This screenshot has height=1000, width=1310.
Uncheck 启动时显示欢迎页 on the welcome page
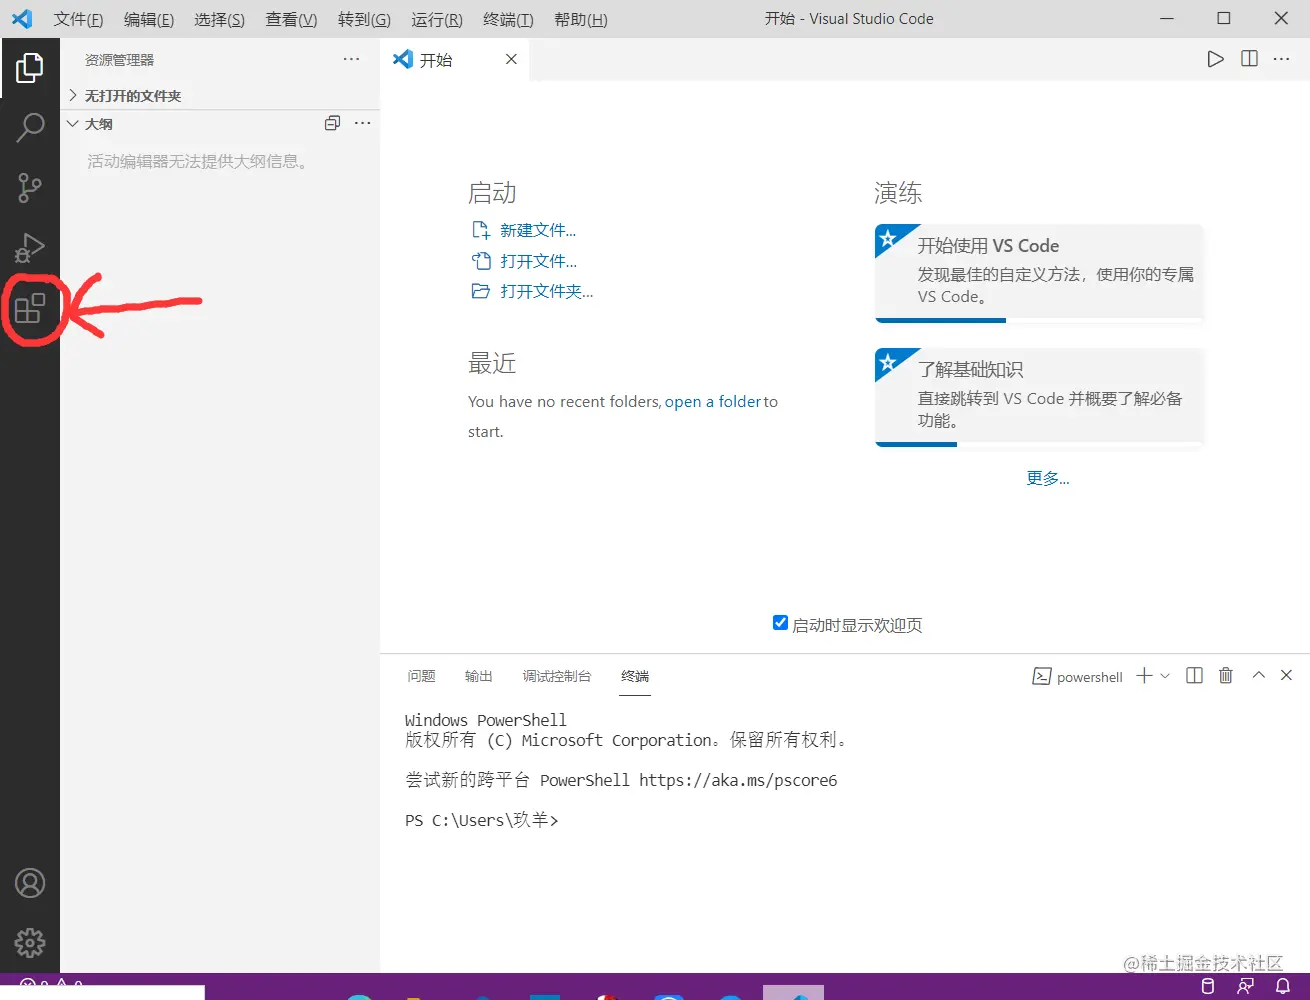coord(780,622)
